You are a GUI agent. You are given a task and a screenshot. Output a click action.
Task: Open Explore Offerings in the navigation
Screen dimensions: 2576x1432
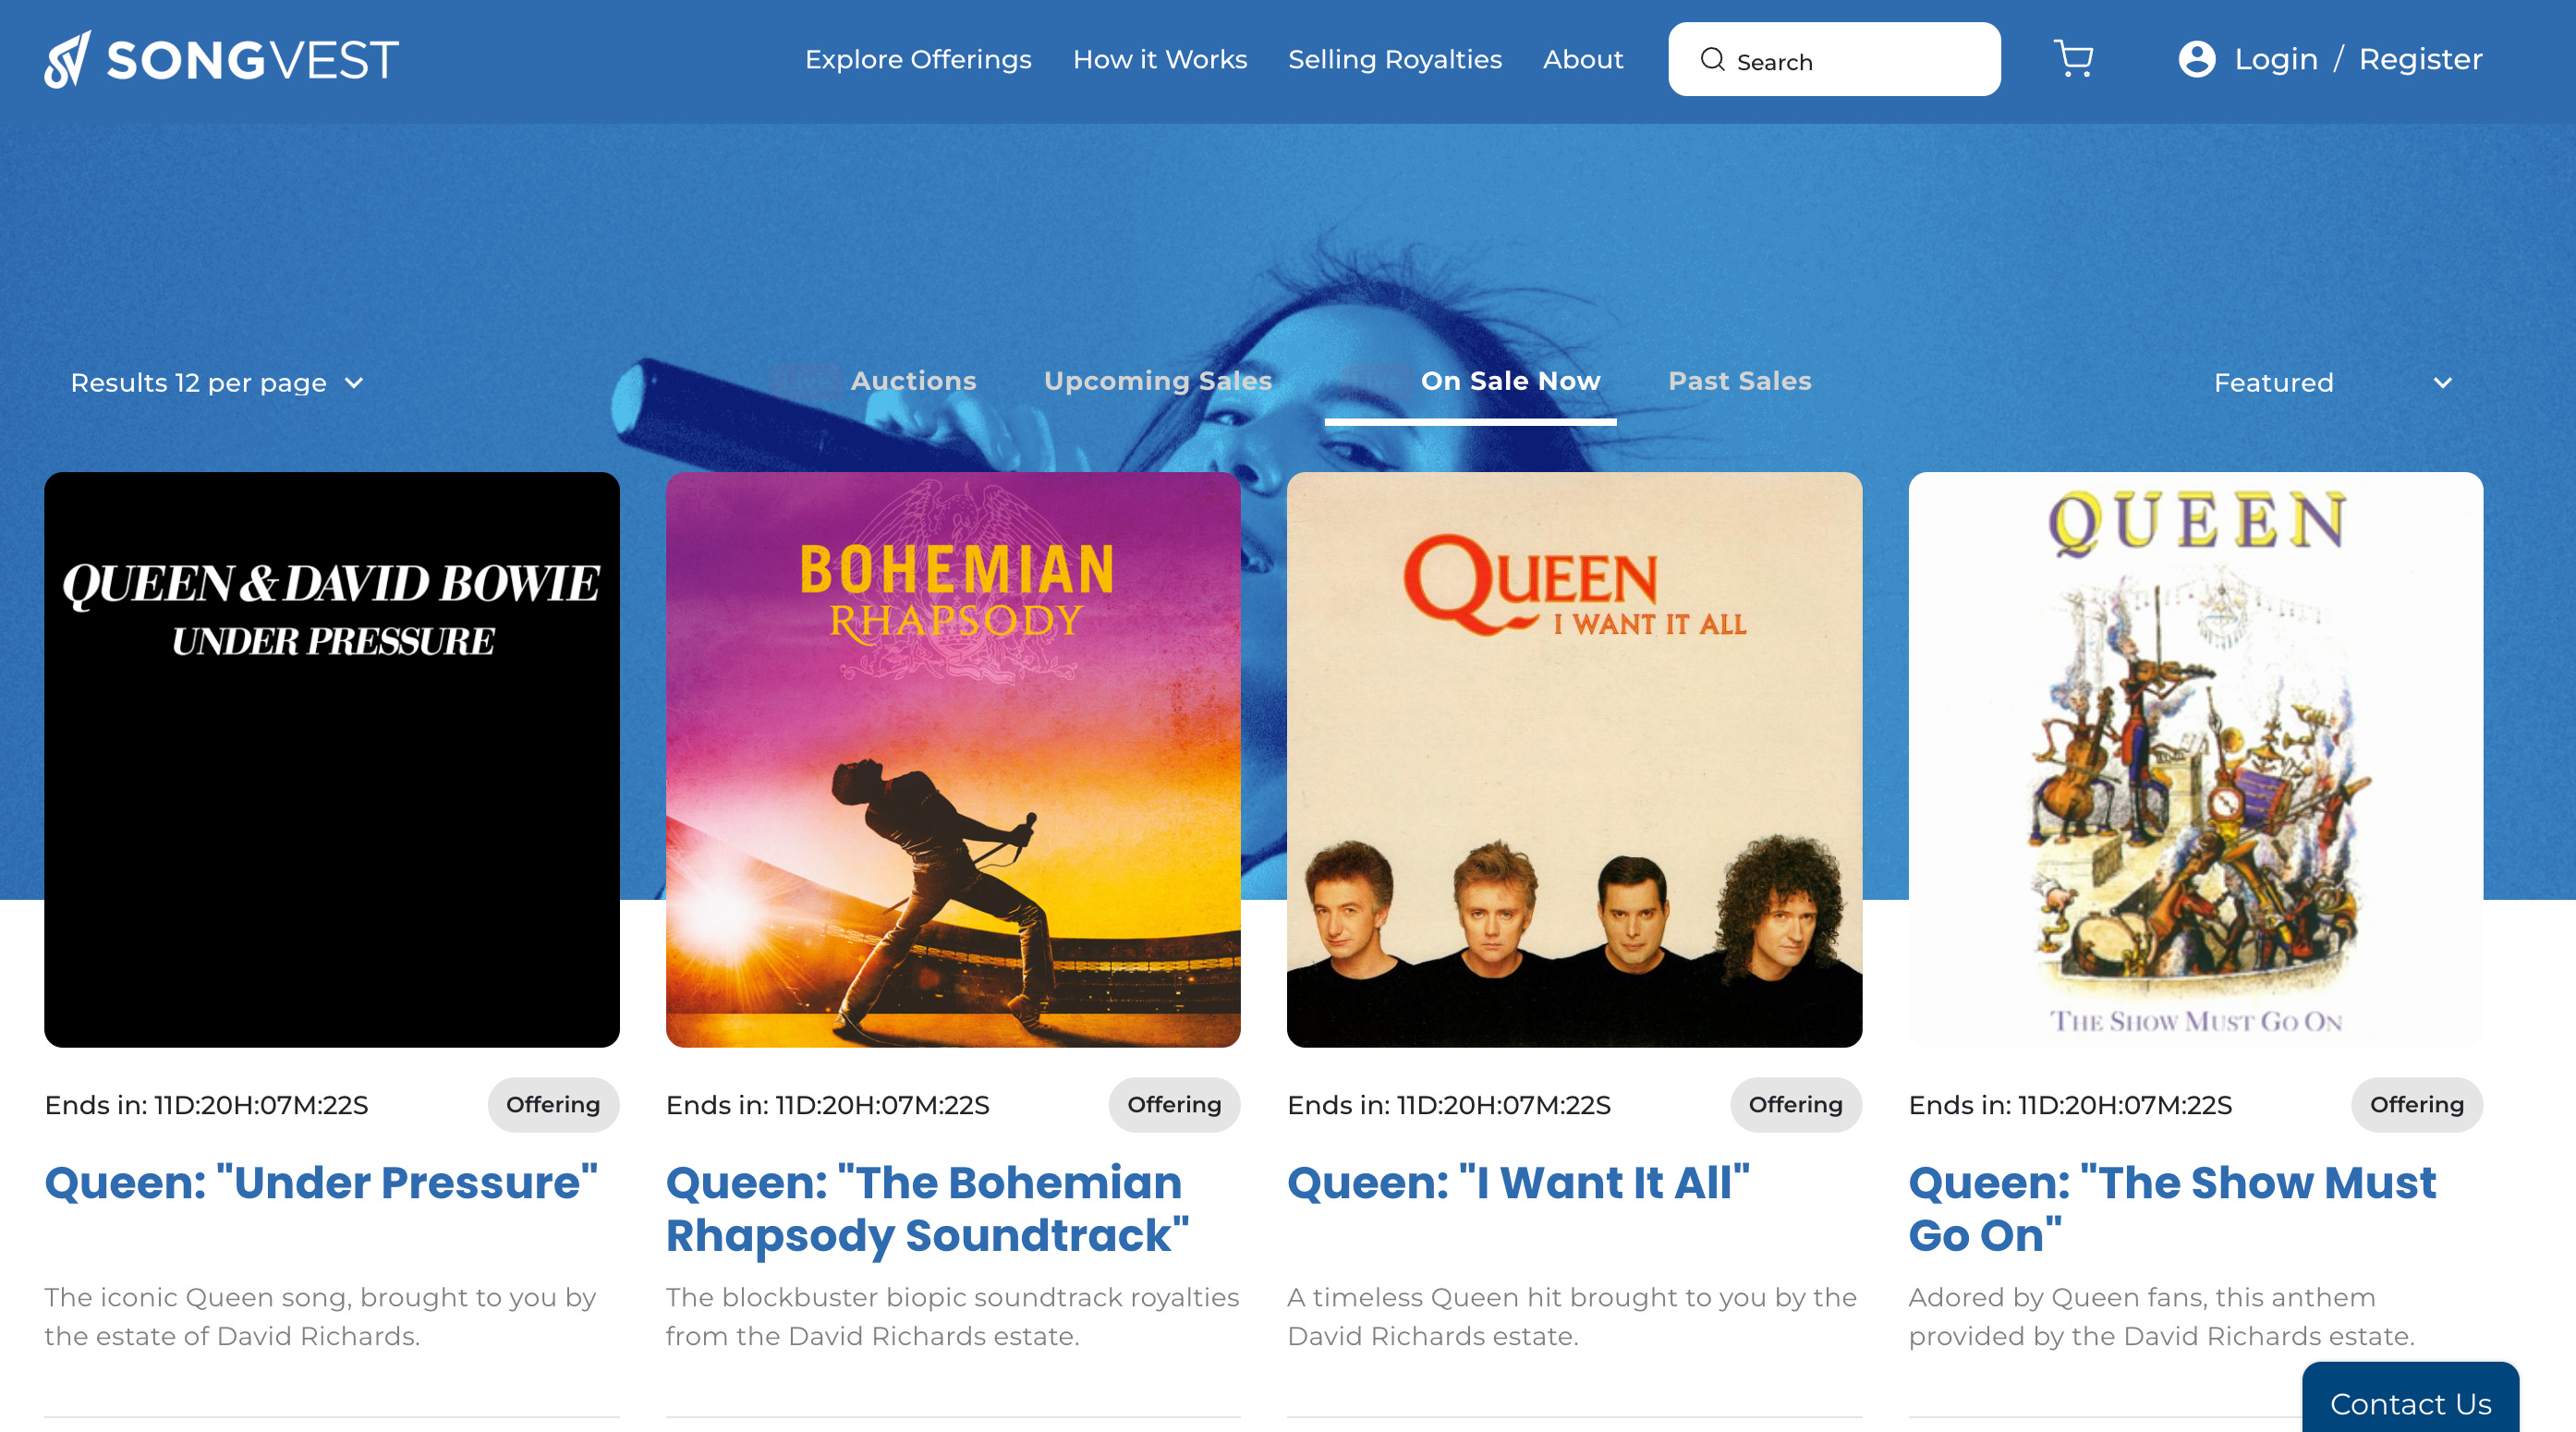(918, 59)
